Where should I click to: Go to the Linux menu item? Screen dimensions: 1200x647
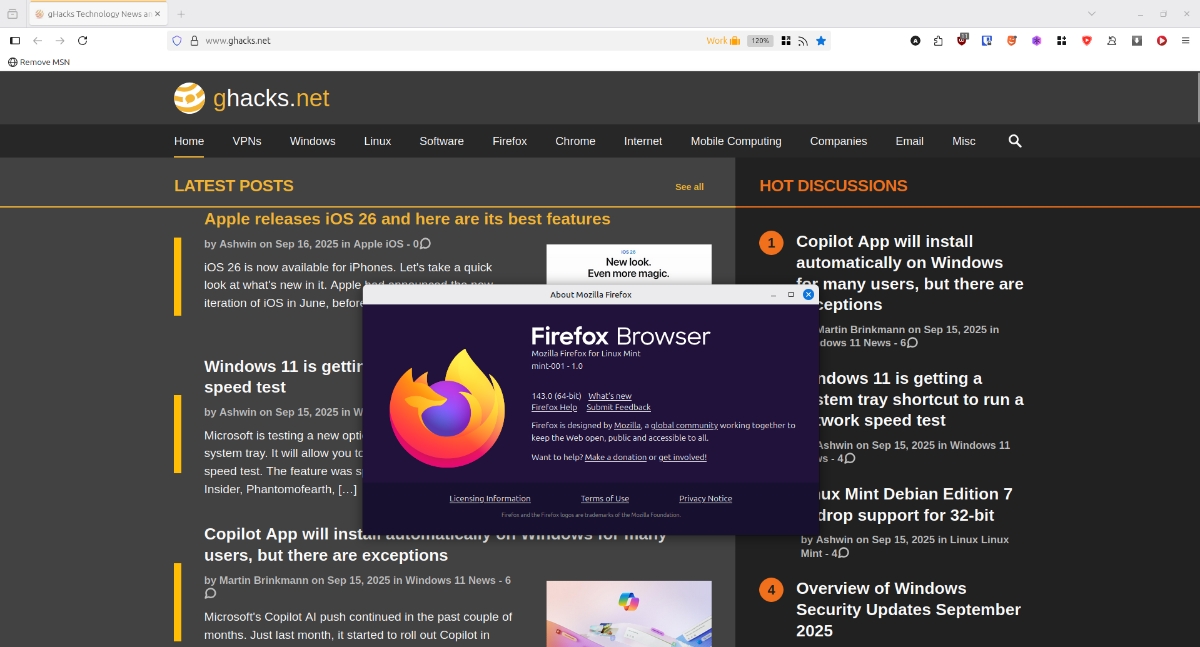(x=377, y=141)
